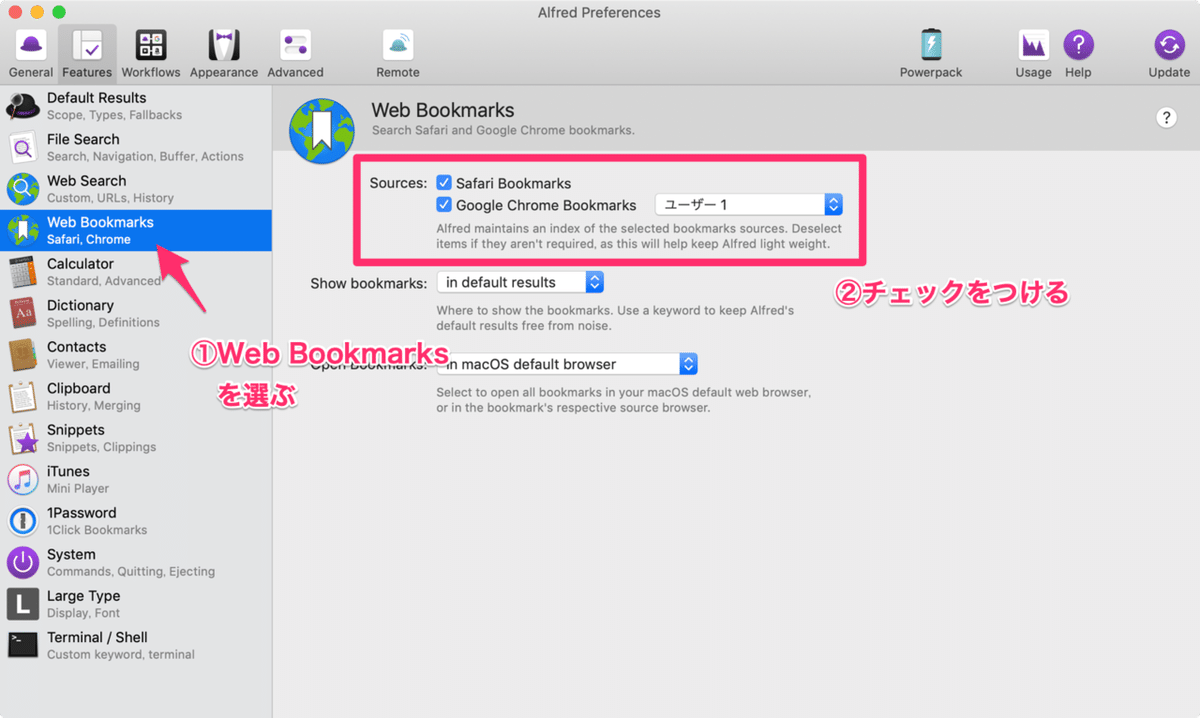Select 'File Search' feature row
The image size is (1200, 718).
(x=136, y=147)
